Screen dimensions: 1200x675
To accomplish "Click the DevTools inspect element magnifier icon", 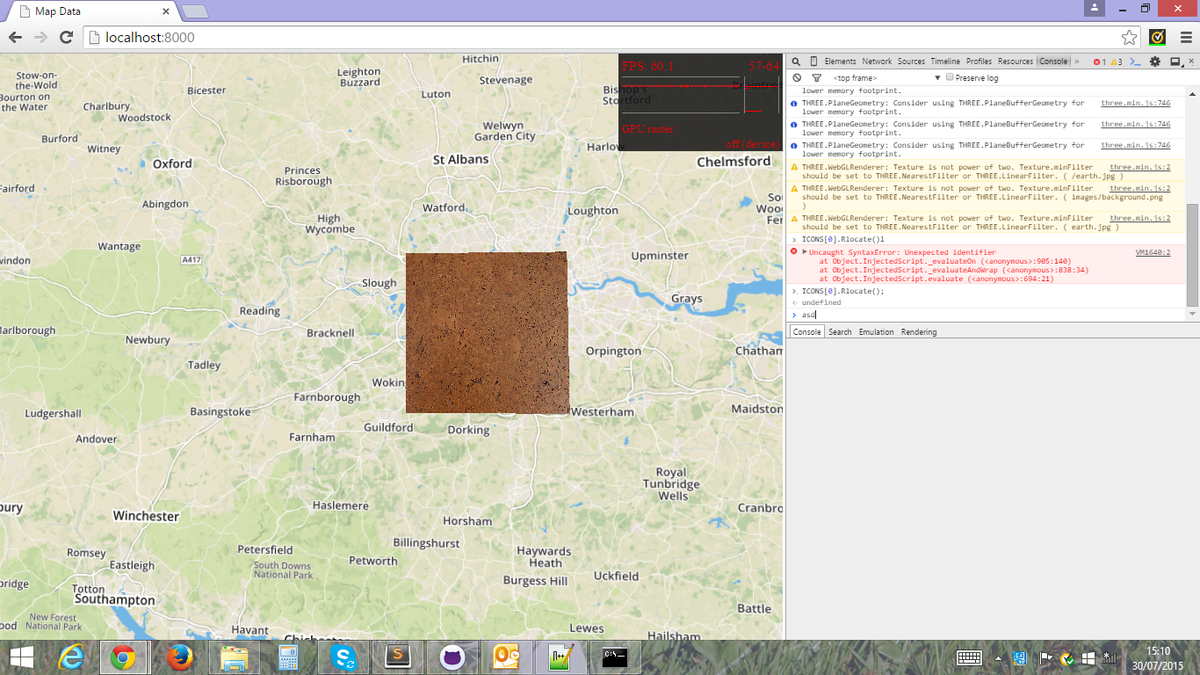I will (x=797, y=62).
